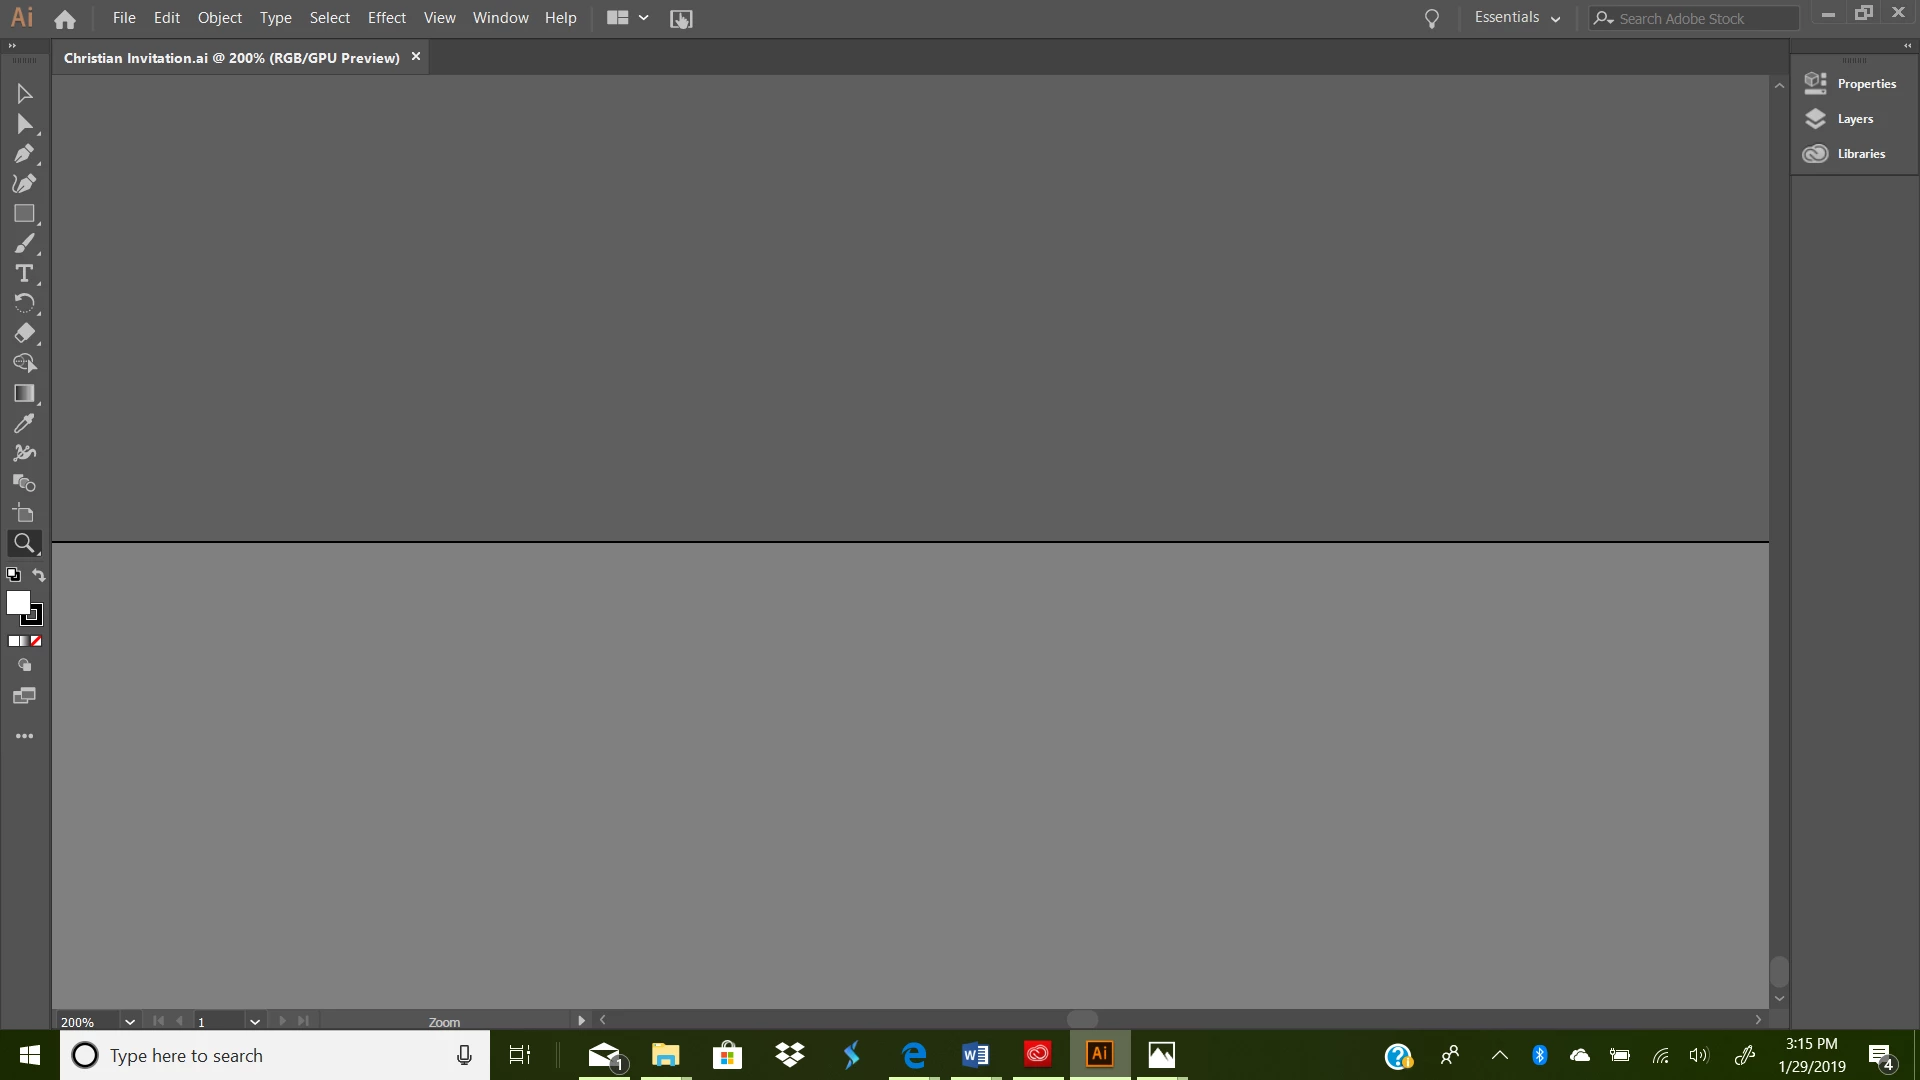Open the Effect menu
The width and height of the screenshot is (1920, 1080).
[x=386, y=18]
